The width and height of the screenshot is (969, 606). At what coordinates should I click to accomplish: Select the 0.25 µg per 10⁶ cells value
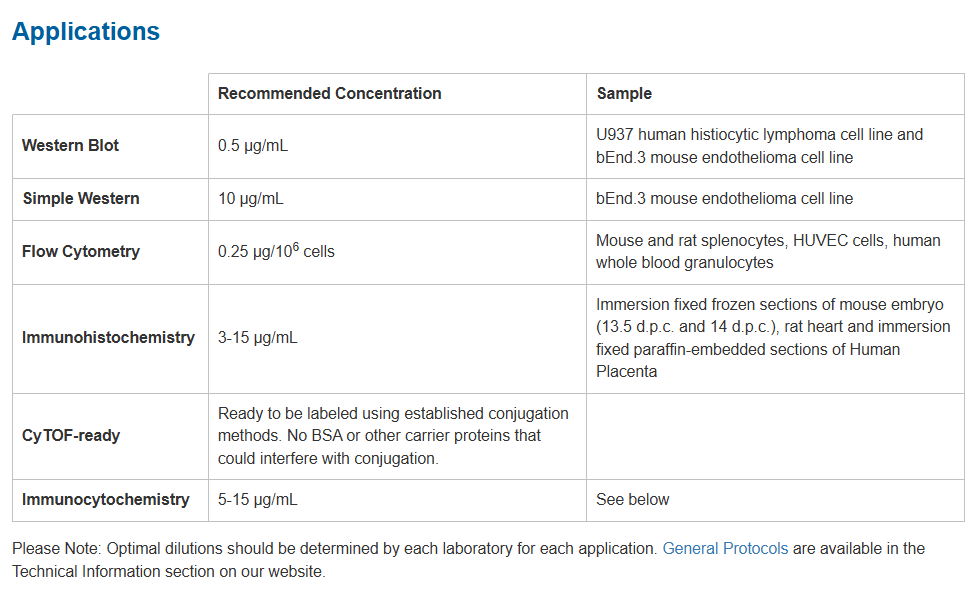[276, 252]
